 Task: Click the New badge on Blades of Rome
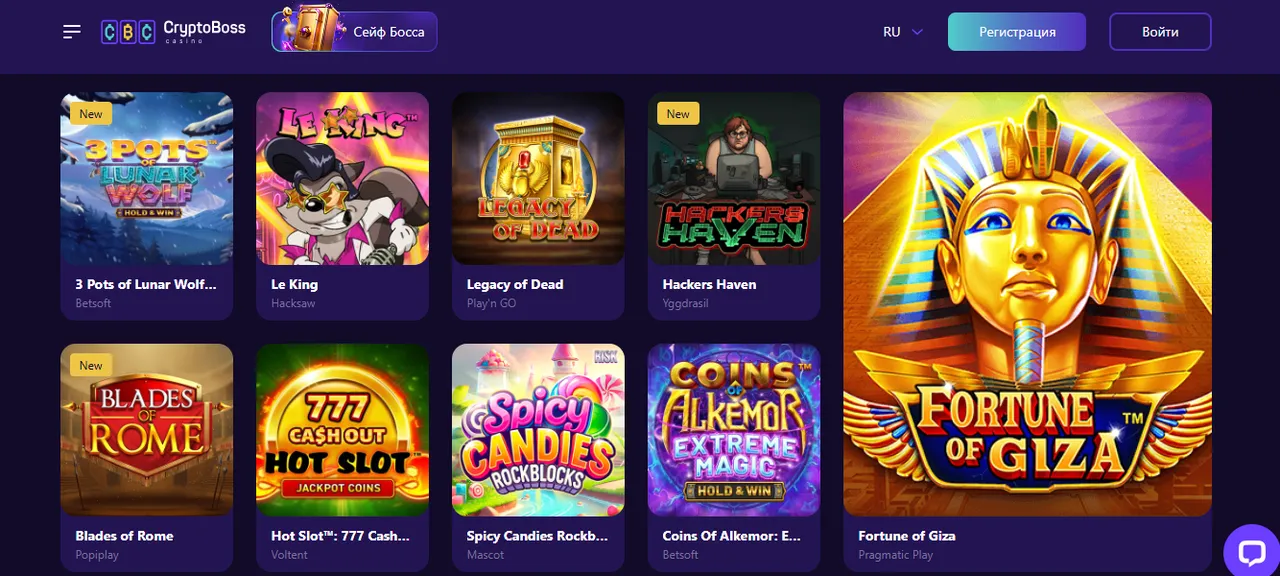click(90, 365)
